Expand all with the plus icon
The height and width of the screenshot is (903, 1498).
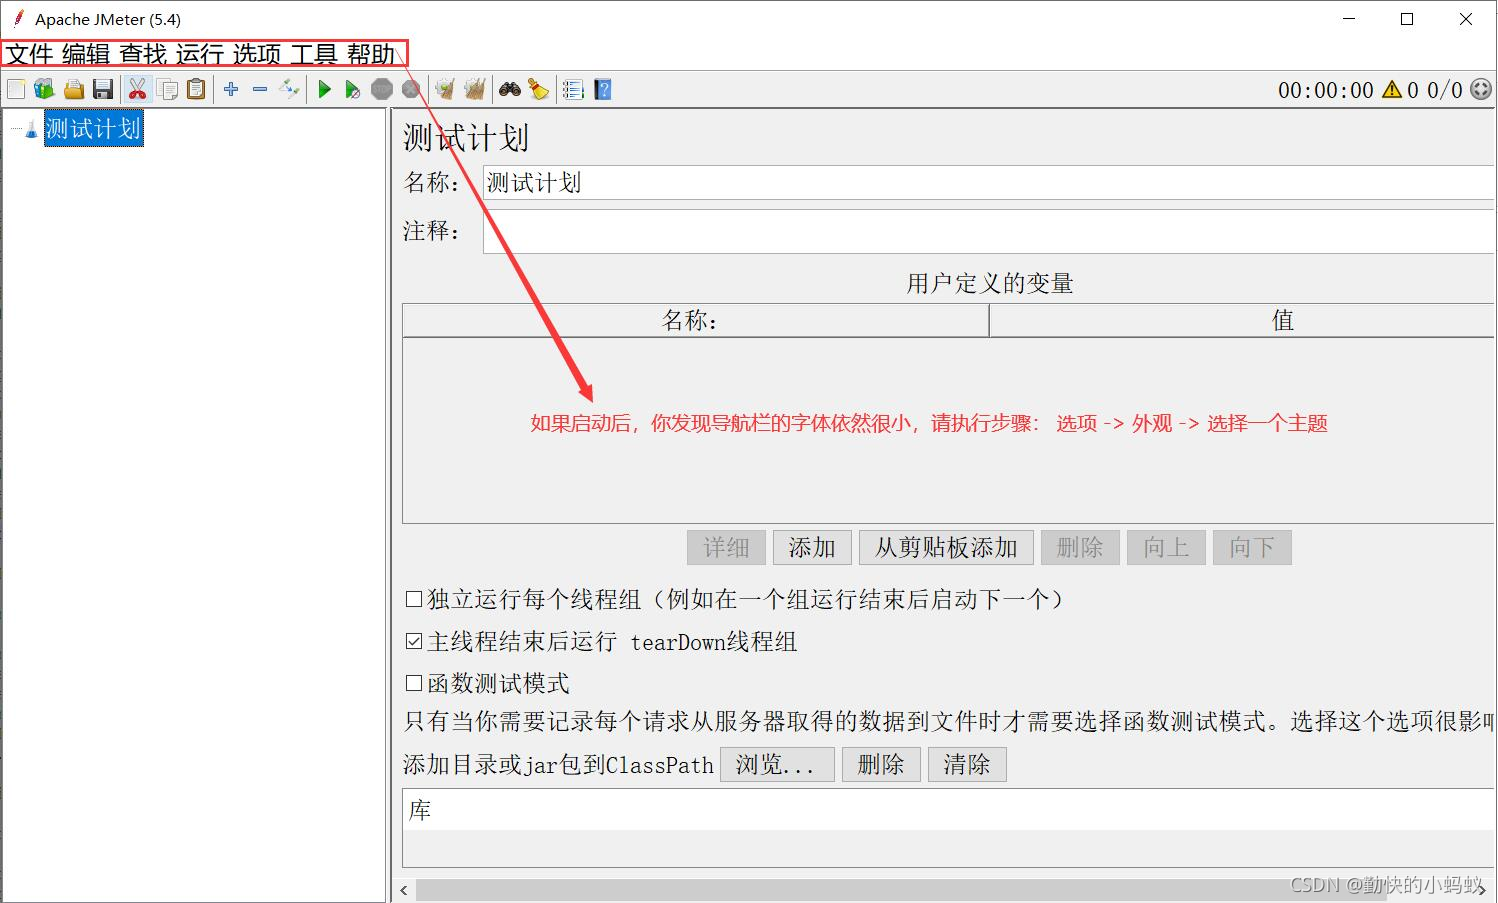point(231,90)
